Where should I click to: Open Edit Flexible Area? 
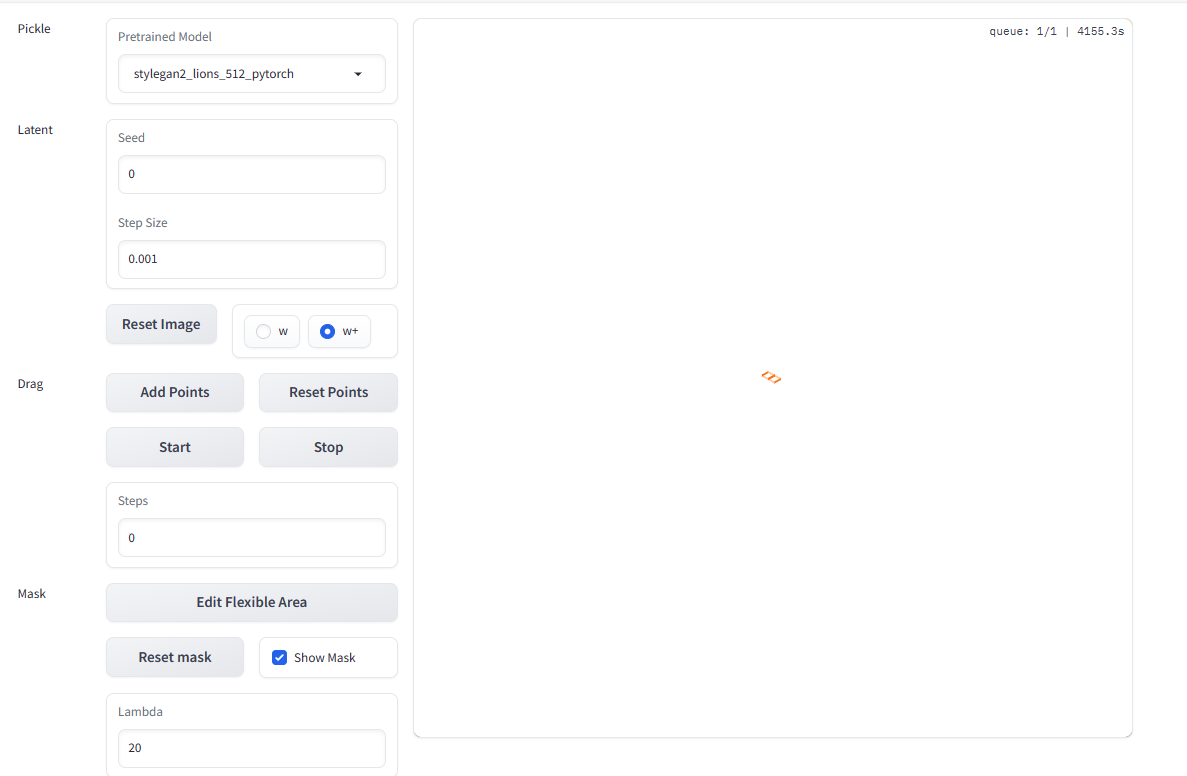tap(251, 602)
